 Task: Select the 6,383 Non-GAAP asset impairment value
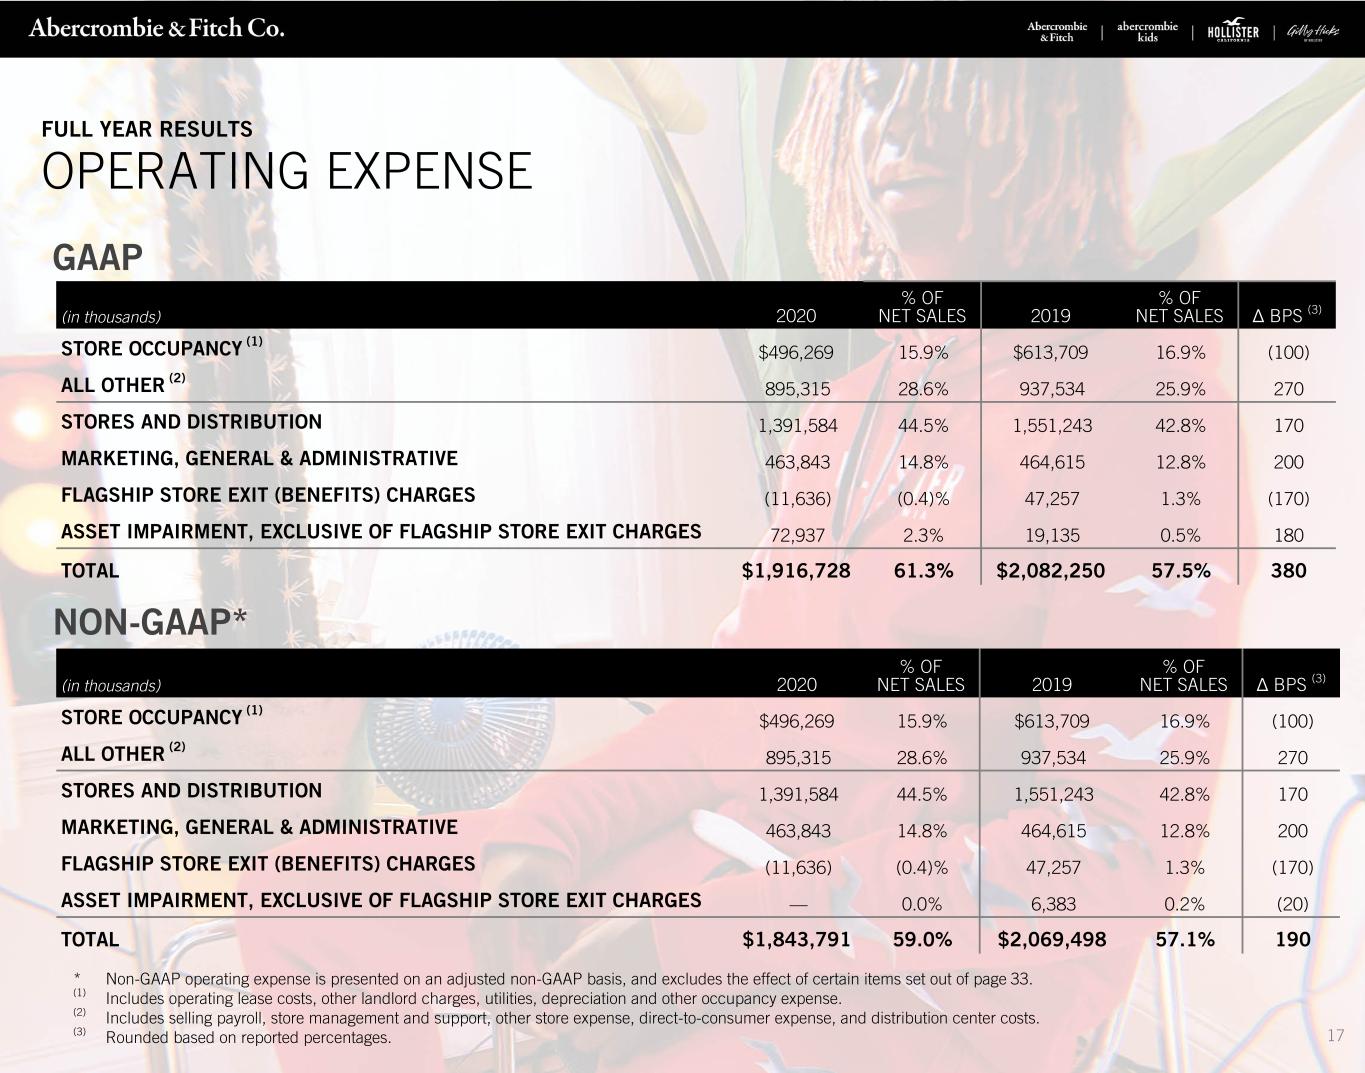(1053, 904)
